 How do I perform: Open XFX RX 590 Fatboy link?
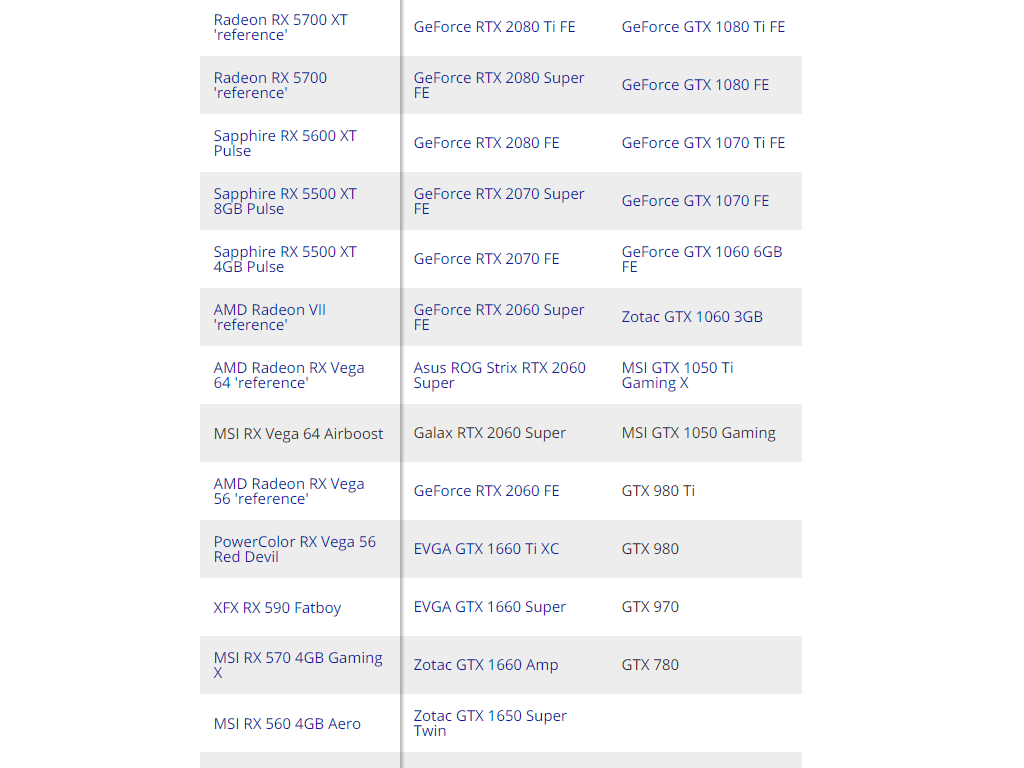click(x=278, y=608)
